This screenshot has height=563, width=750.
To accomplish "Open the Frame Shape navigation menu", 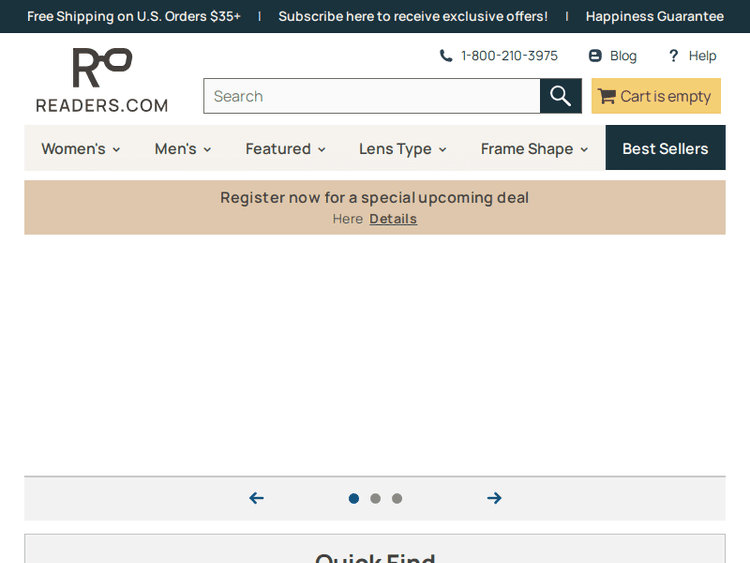I will pyautogui.click(x=534, y=149).
